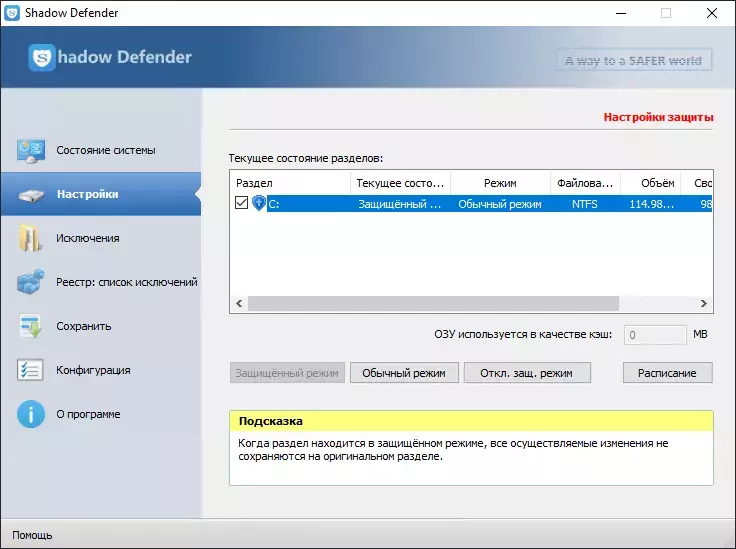Sort by the Файлова... column header
The height and width of the screenshot is (549, 736).
pyautogui.click(x=585, y=183)
